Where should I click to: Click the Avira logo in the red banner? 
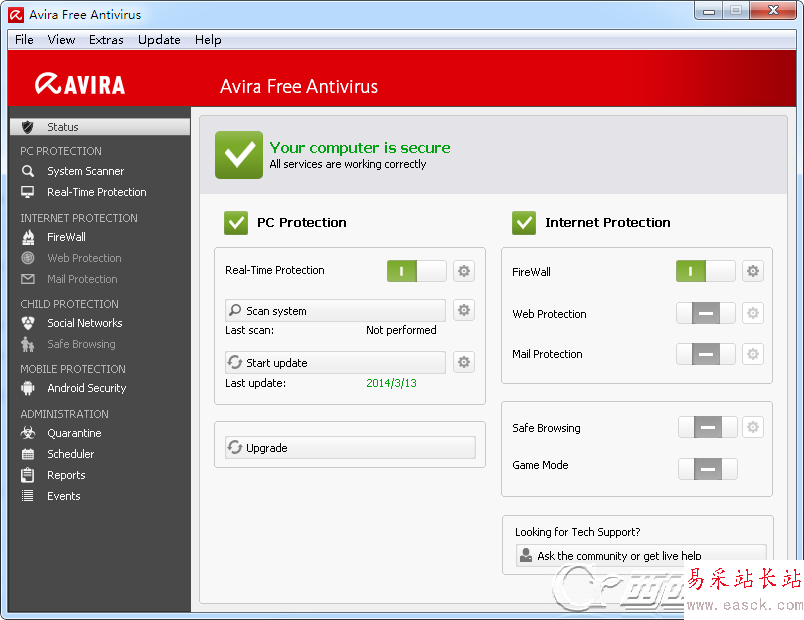[80, 84]
